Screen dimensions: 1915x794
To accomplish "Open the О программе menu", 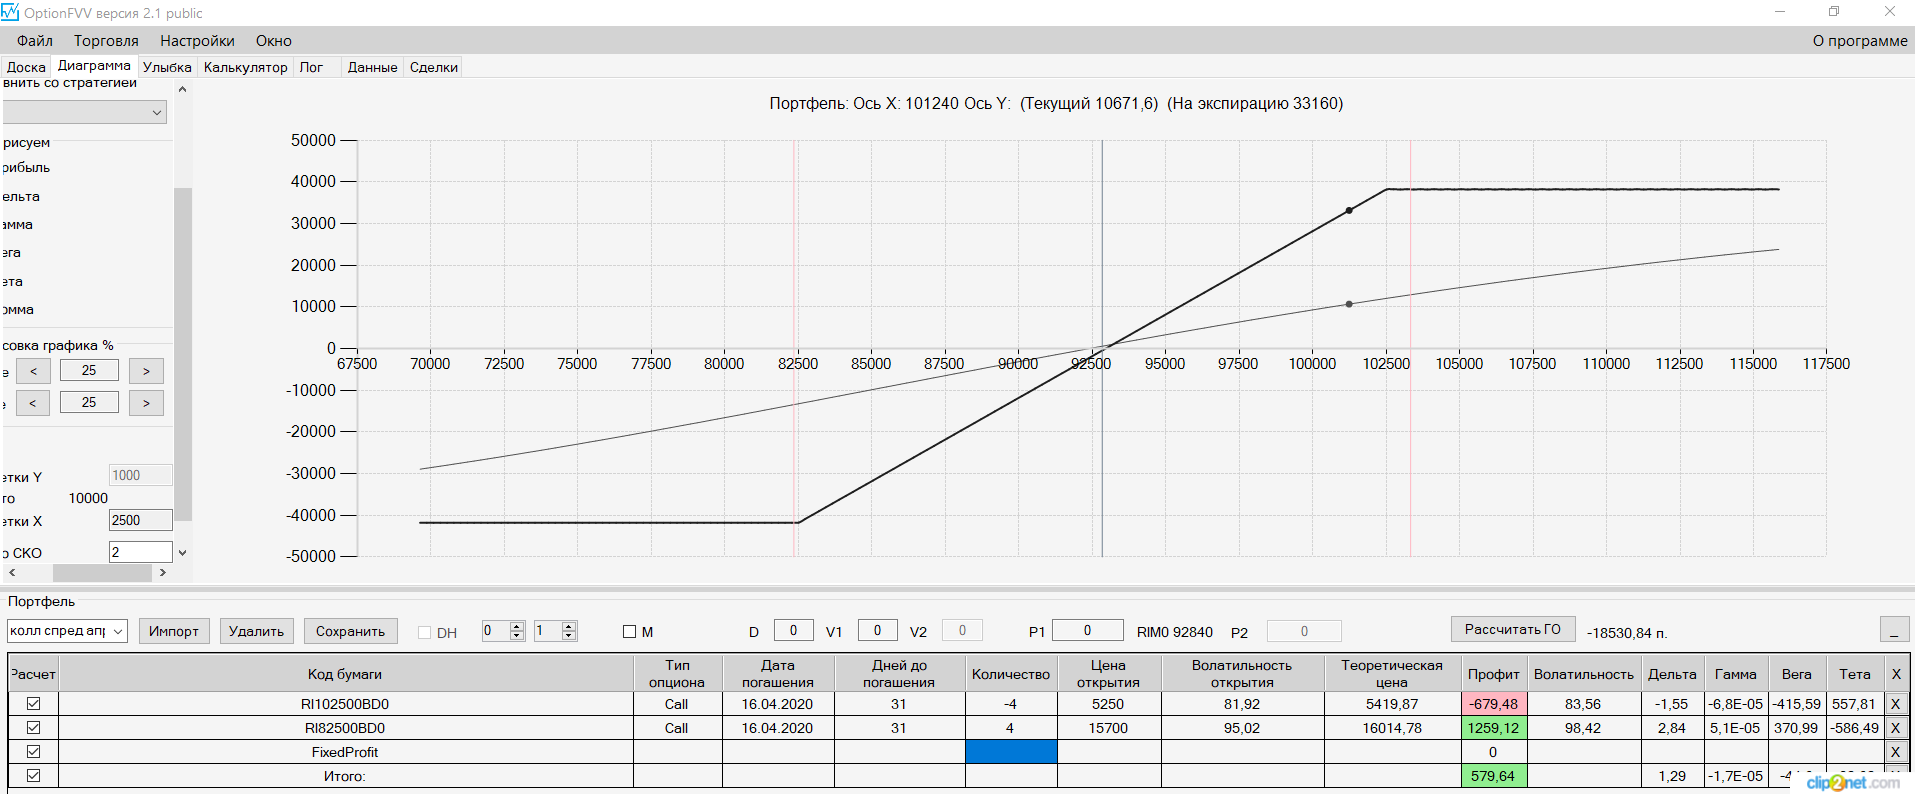I will point(1860,41).
